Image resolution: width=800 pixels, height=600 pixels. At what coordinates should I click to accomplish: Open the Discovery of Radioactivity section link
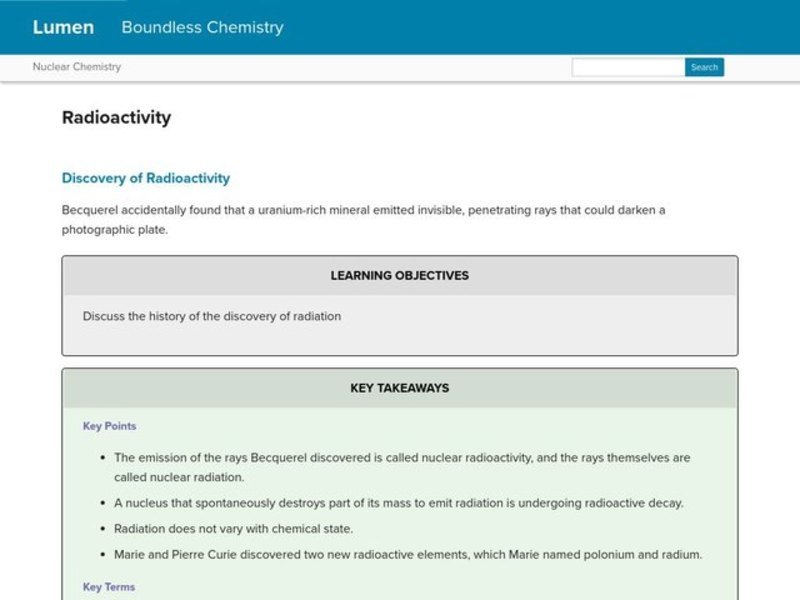coord(146,178)
